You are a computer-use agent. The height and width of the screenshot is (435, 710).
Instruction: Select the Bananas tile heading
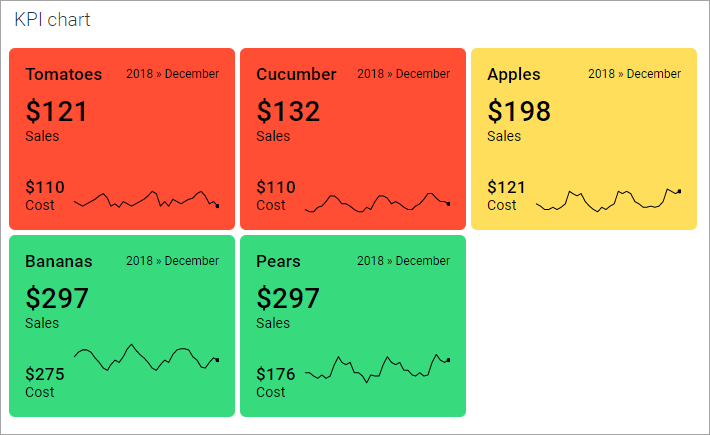click(59, 261)
